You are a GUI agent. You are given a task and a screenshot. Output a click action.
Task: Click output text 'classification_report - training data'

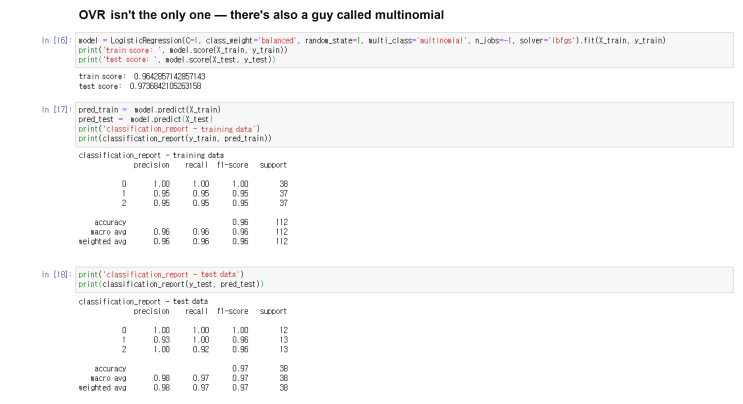pyautogui.click(x=151, y=155)
